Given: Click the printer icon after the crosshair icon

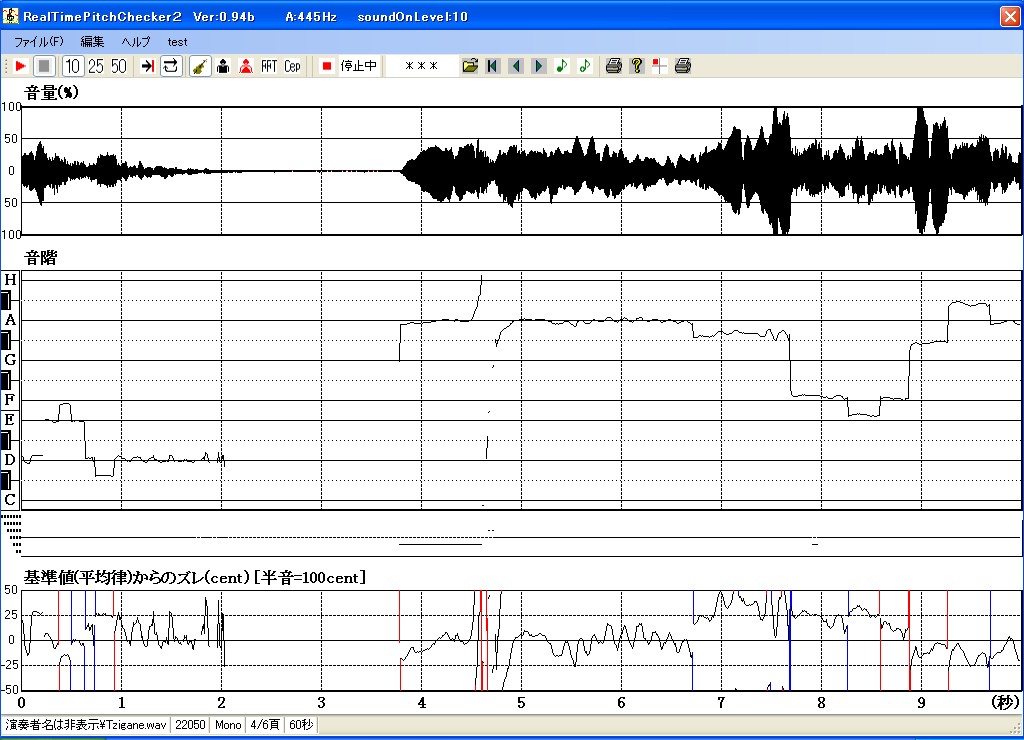Looking at the screenshot, I should pyautogui.click(x=682, y=66).
